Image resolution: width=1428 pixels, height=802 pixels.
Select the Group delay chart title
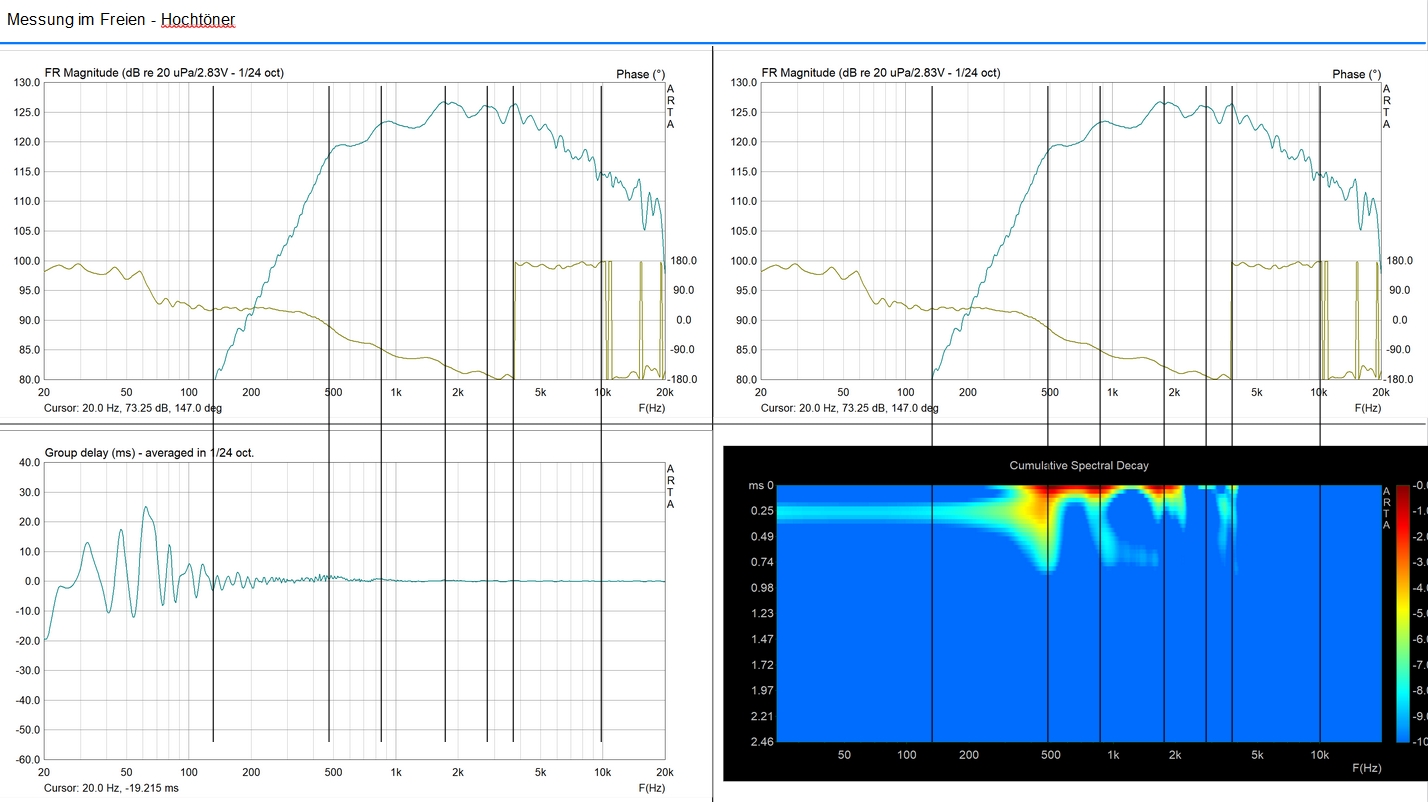click(x=149, y=453)
